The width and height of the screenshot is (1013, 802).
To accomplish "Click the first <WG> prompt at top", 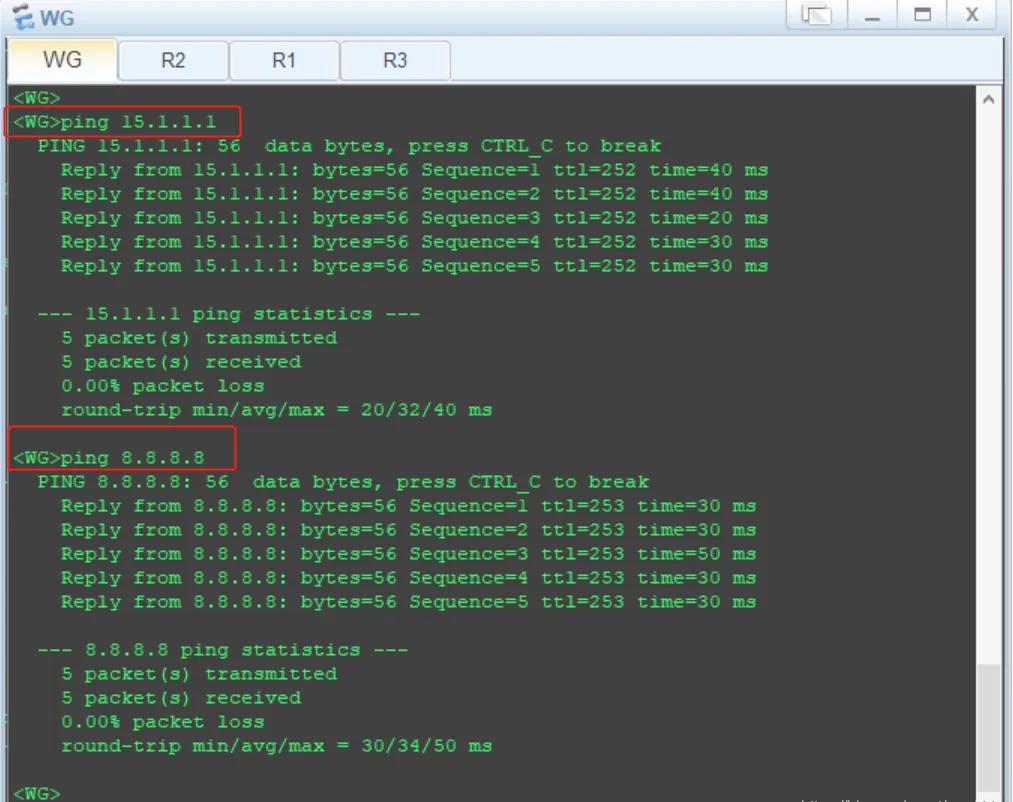I will click(37, 98).
